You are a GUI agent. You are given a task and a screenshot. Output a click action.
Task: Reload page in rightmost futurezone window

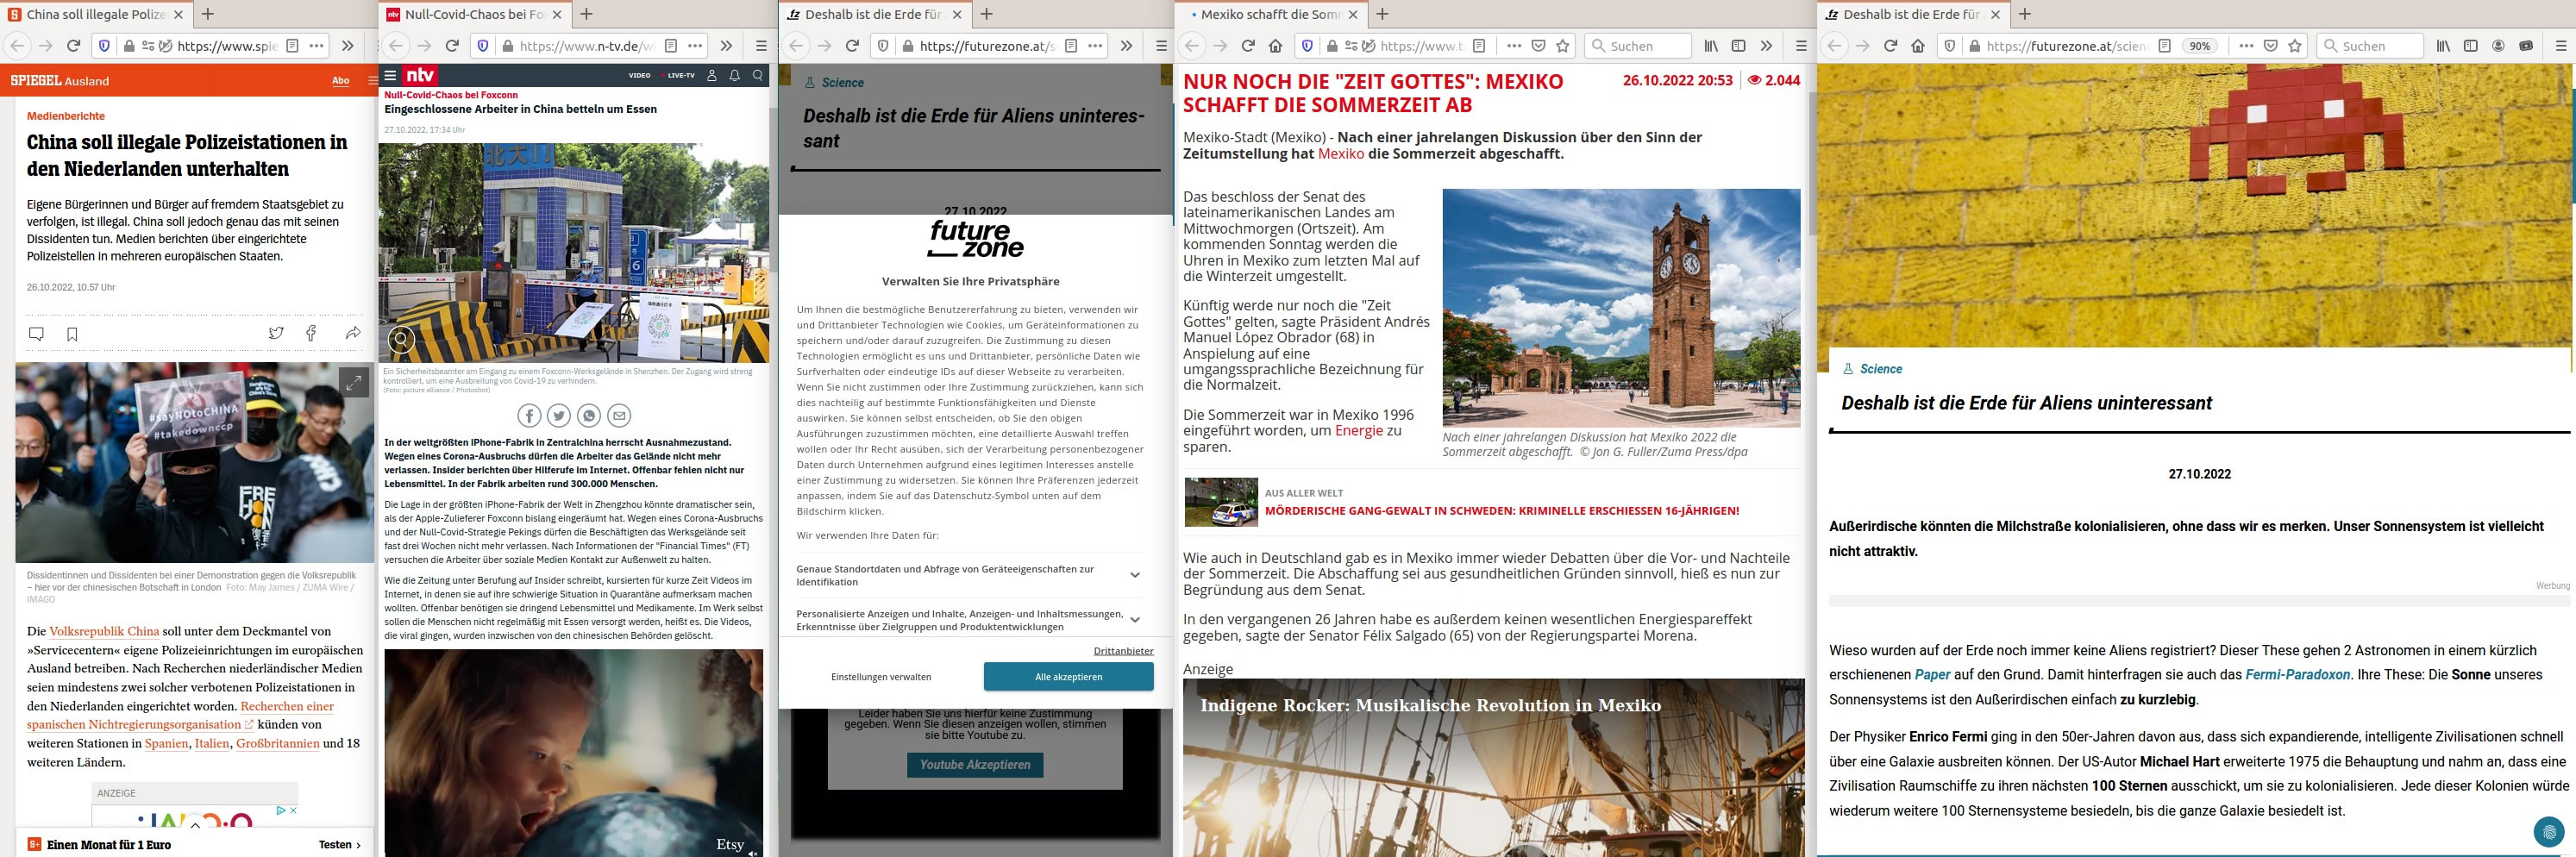click(x=1890, y=46)
